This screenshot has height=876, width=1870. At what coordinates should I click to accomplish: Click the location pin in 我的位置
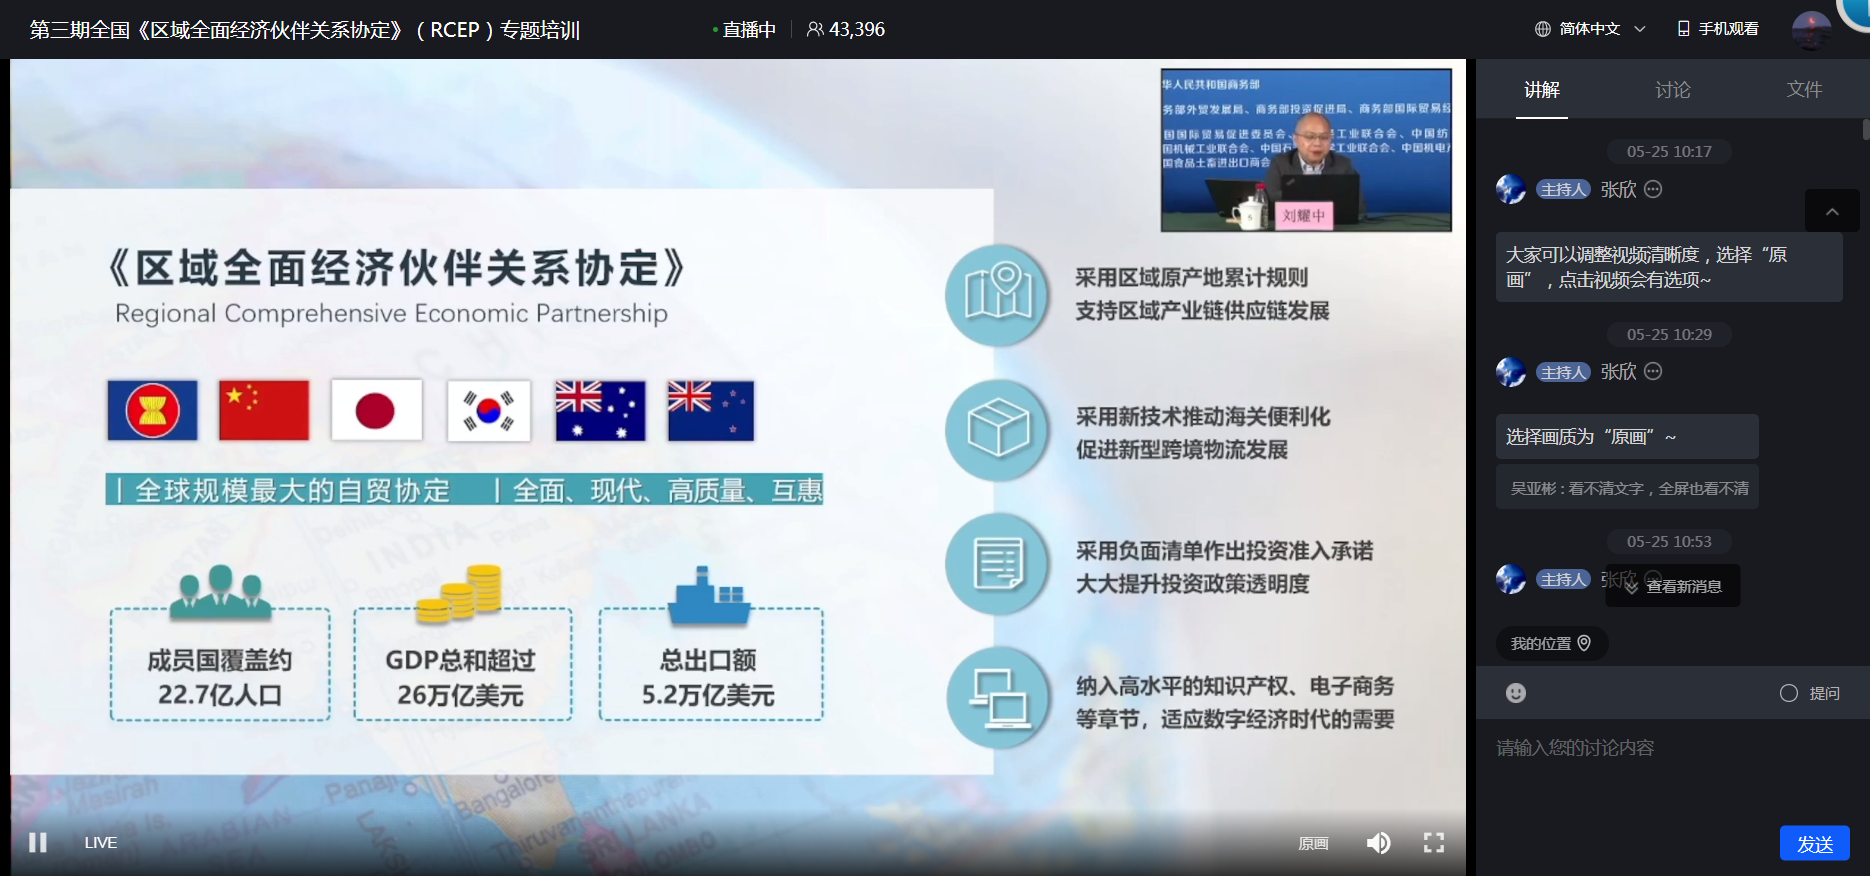coord(1584,643)
